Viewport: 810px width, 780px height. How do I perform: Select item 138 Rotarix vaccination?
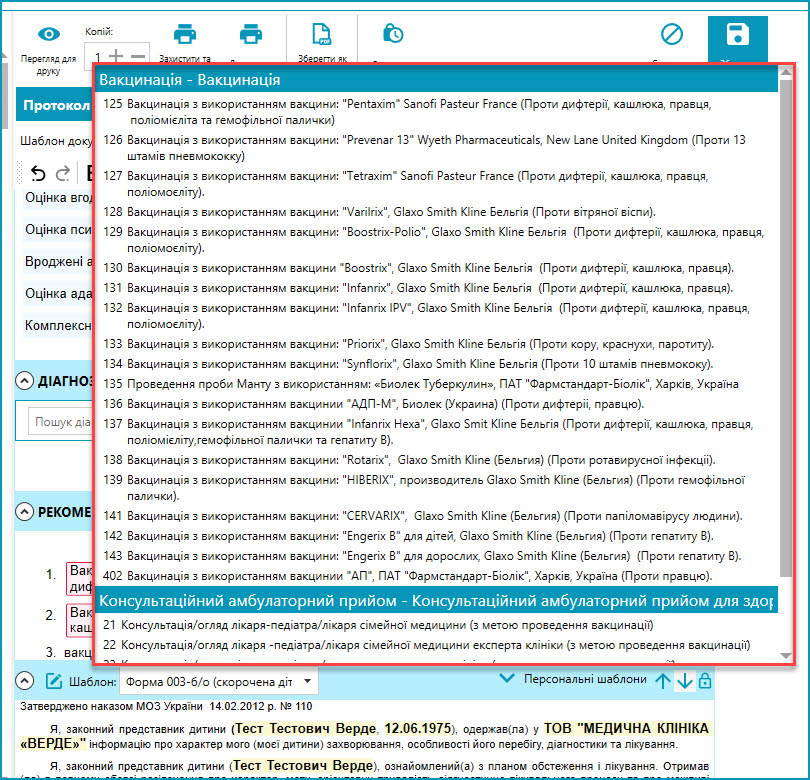437,460
